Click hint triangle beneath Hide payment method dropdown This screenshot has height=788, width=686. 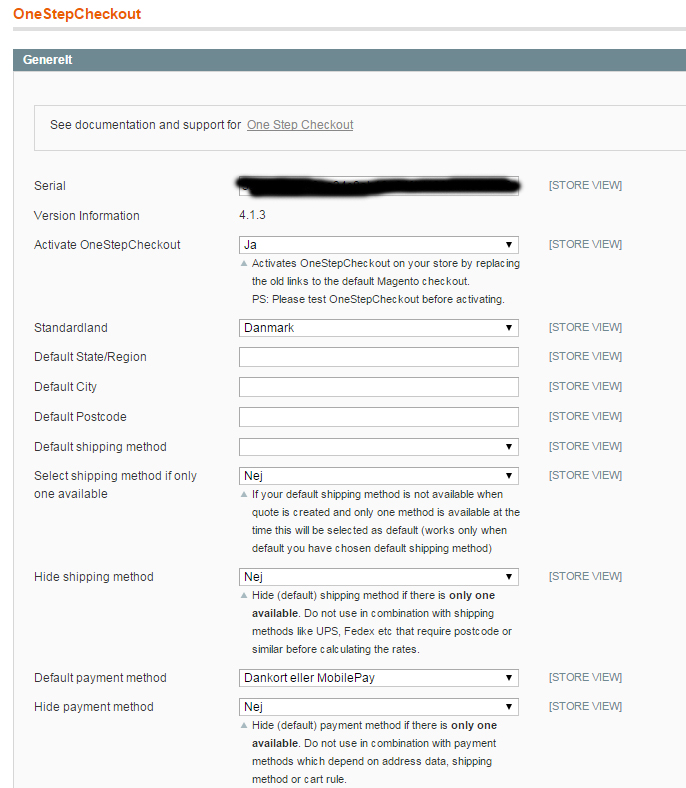pos(244,726)
